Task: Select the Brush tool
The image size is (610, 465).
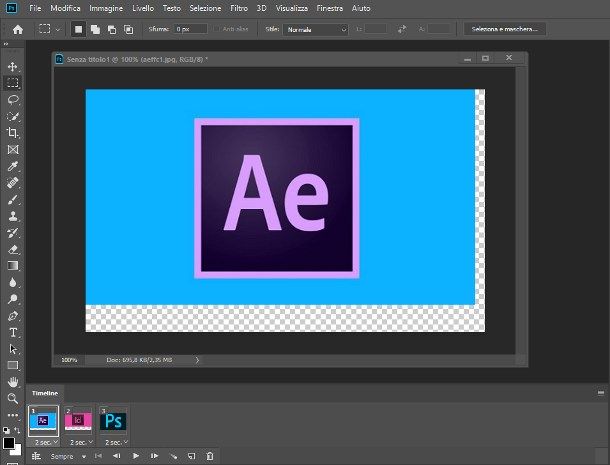Action: pos(12,200)
